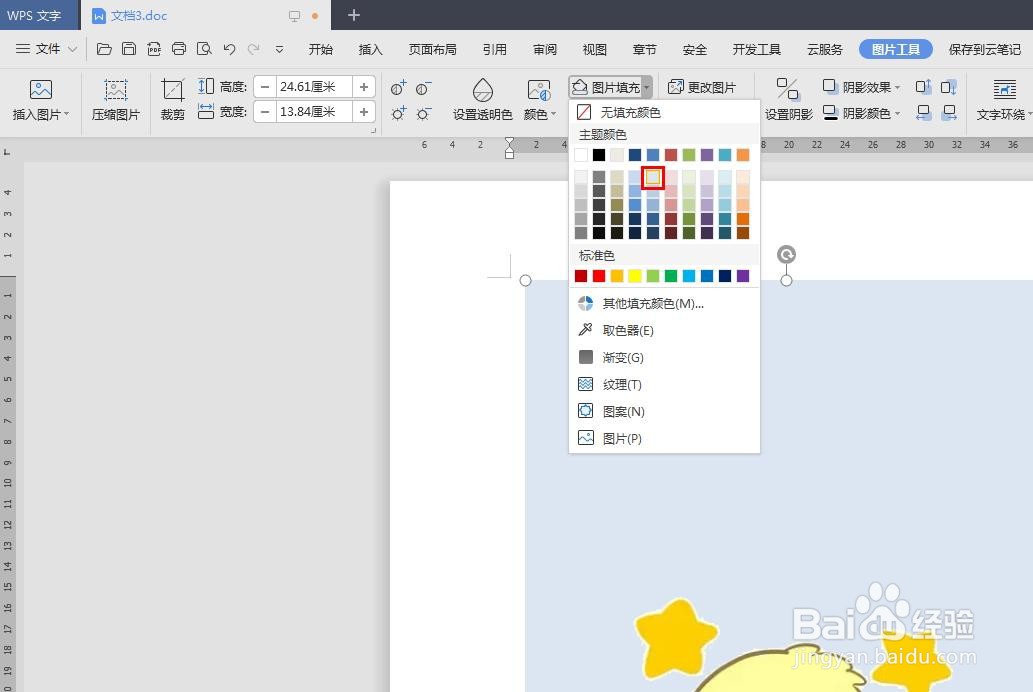Pick the orange theme color swatch
Image resolution: width=1033 pixels, height=692 pixels.
(x=742, y=155)
